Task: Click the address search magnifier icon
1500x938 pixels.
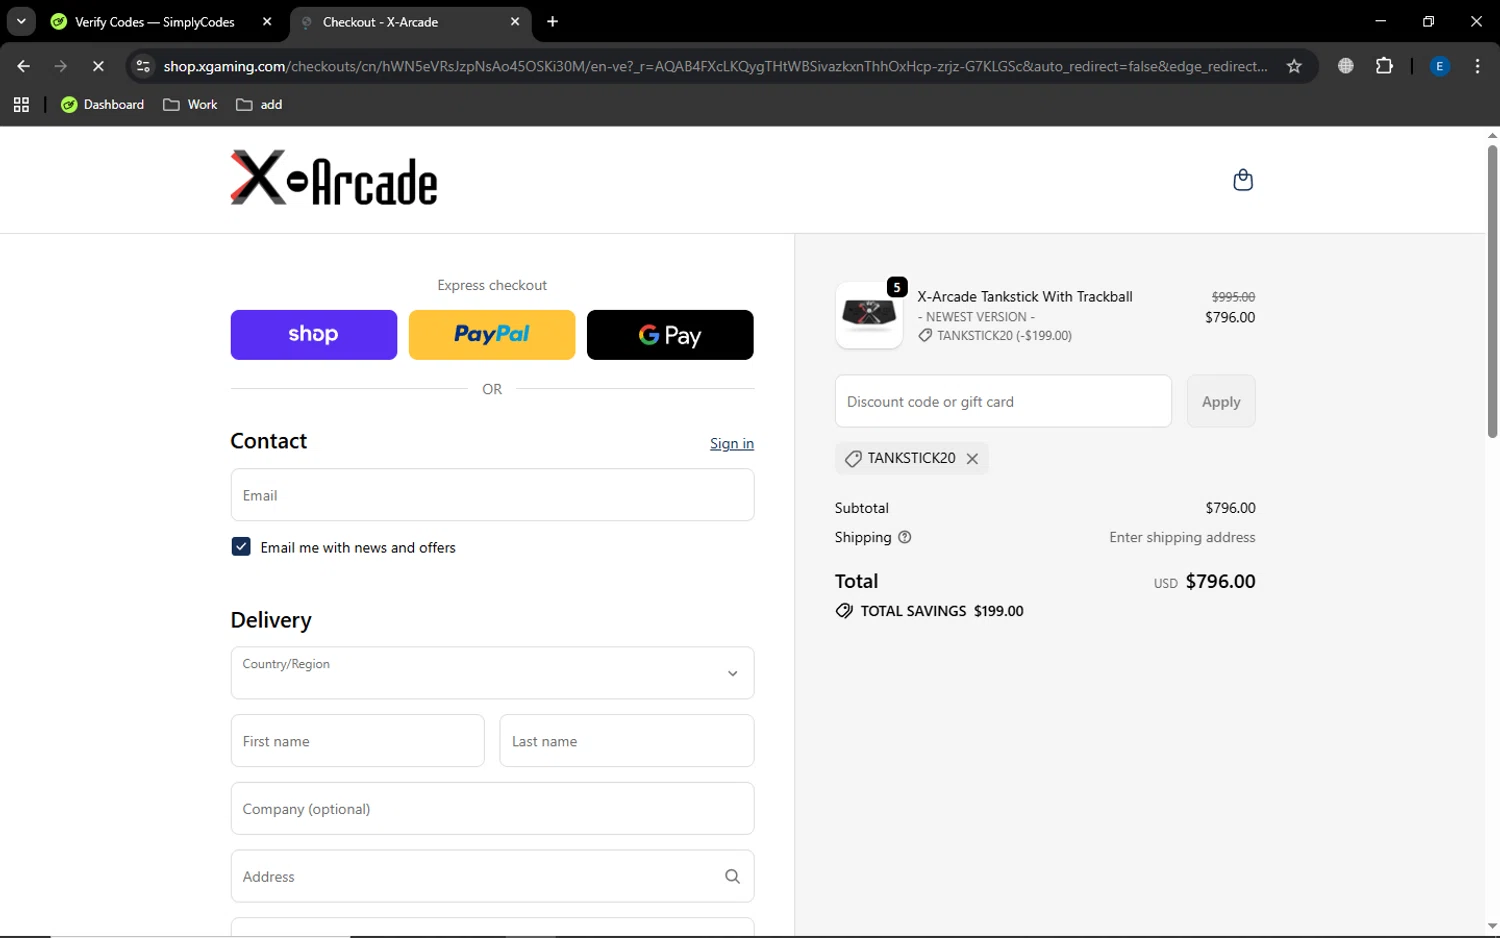Action: point(732,877)
